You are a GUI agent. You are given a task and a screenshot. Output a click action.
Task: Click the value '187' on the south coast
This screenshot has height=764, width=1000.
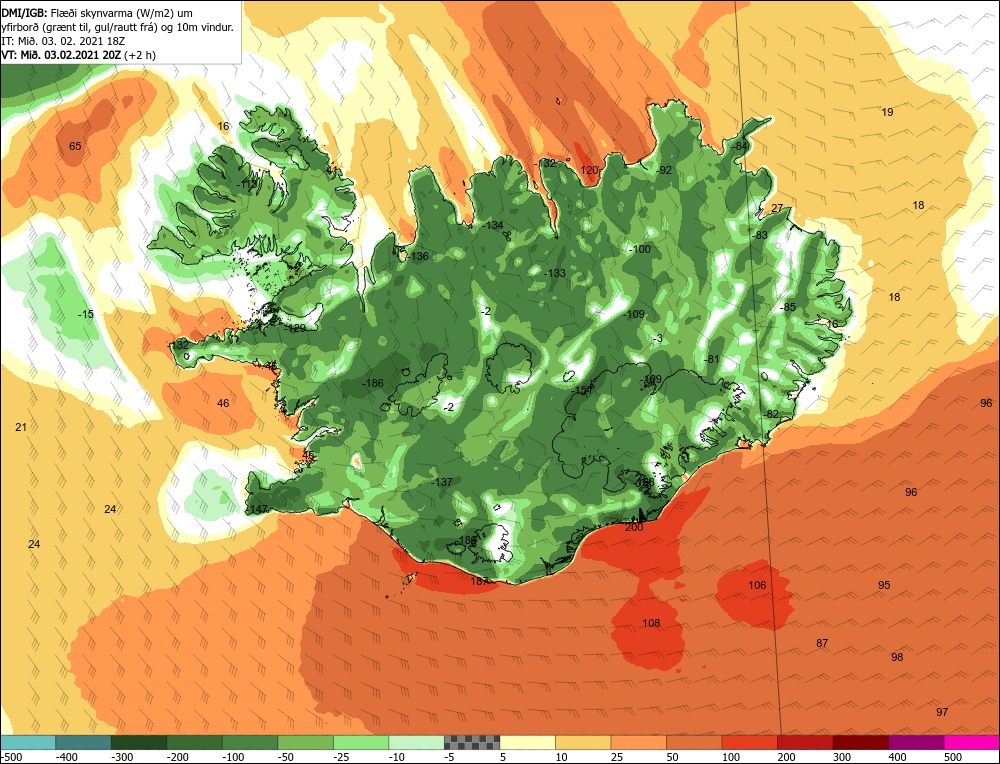[480, 581]
